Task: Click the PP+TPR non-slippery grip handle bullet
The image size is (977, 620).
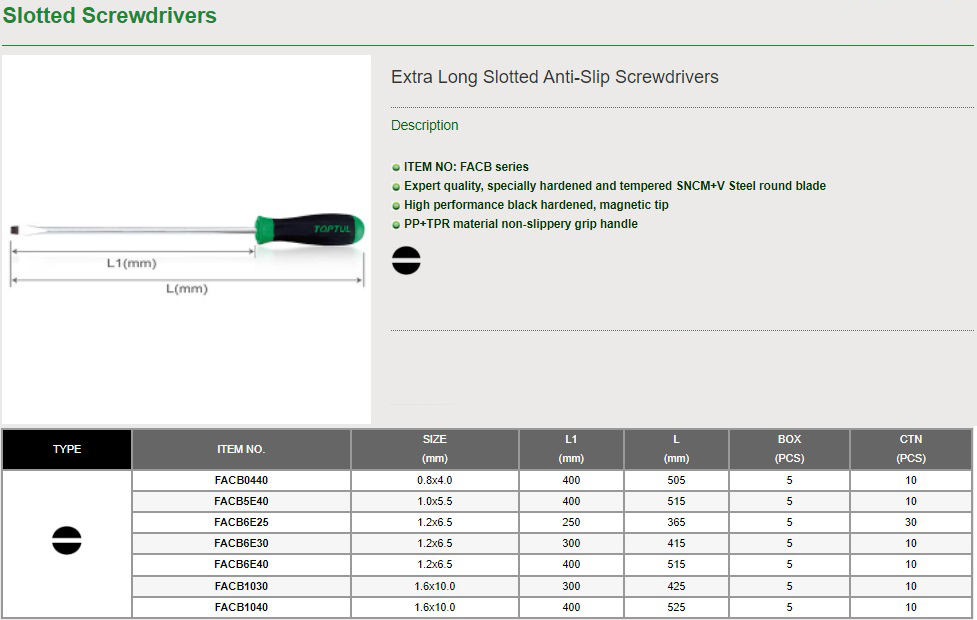Action: coord(521,224)
